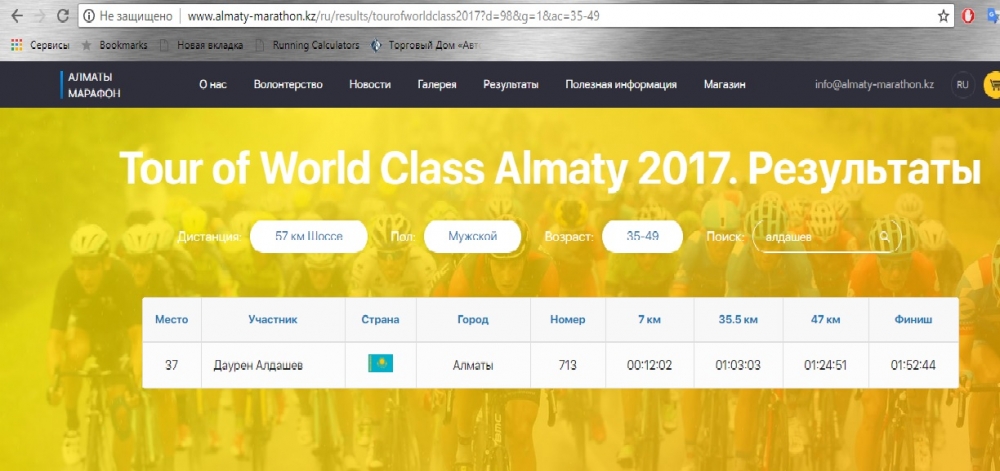This screenshot has height=471, width=1000.
Task: Switch language using RU button
Action: point(962,85)
